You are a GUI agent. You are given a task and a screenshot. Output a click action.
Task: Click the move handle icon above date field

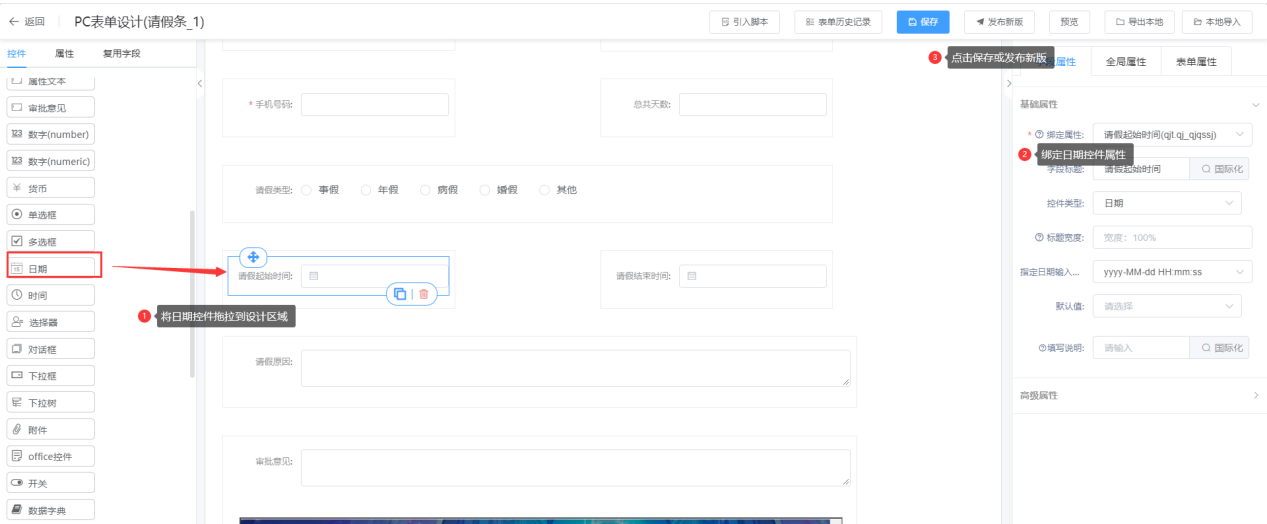(x=252, y=257)
